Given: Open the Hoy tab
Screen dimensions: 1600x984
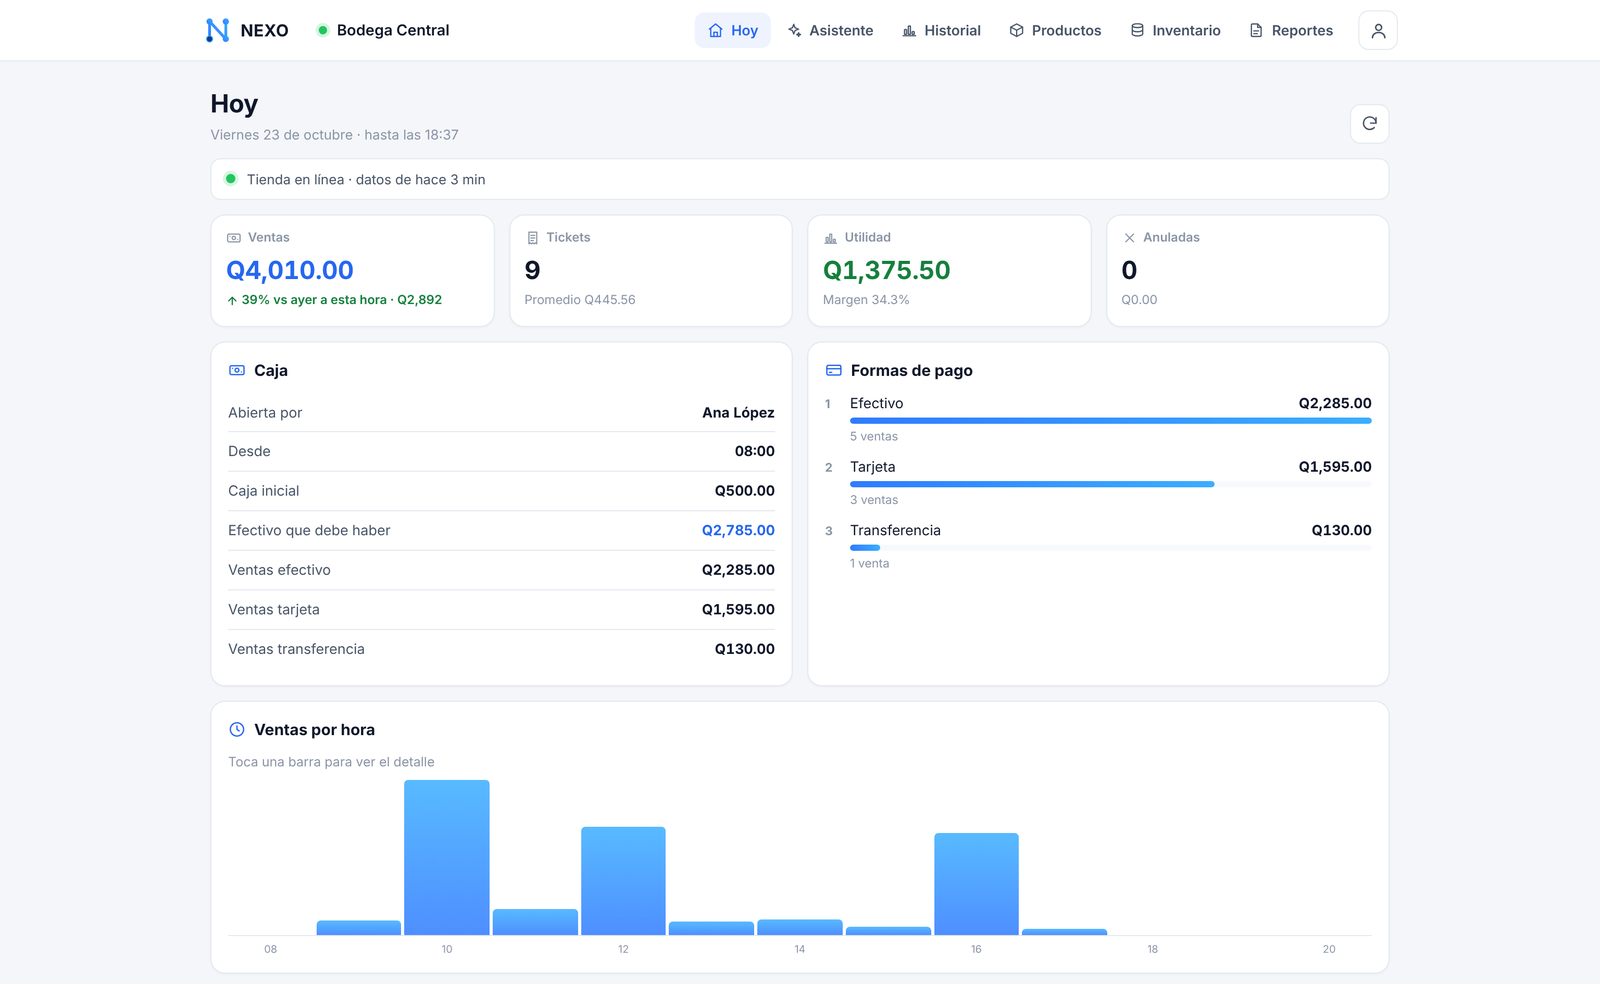Looking at the screenshot, I should pos(732,30).
